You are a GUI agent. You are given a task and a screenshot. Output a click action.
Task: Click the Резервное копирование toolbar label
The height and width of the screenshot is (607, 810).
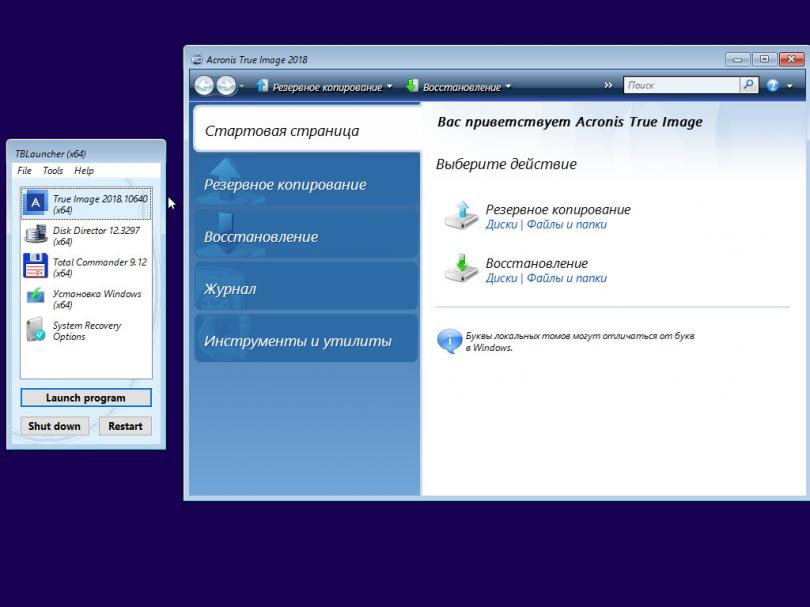tap(327, 87)
